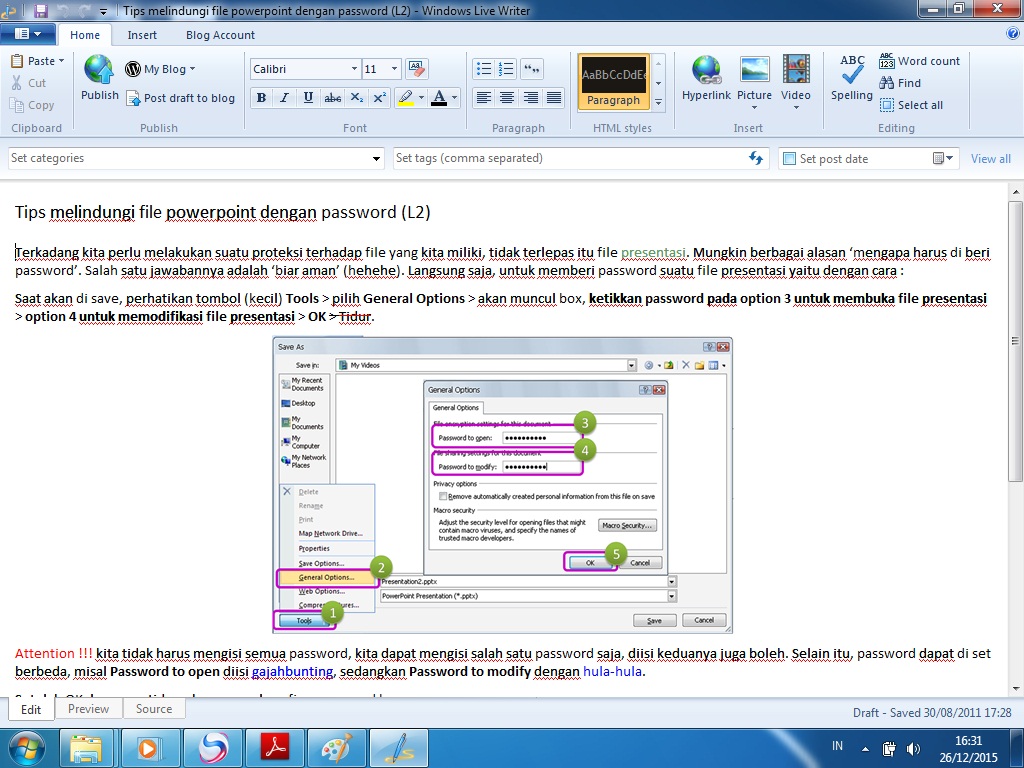Apply the font color swatch
Image resolution: width=1024 pixels, height=768 pixels.
[440, 98]
